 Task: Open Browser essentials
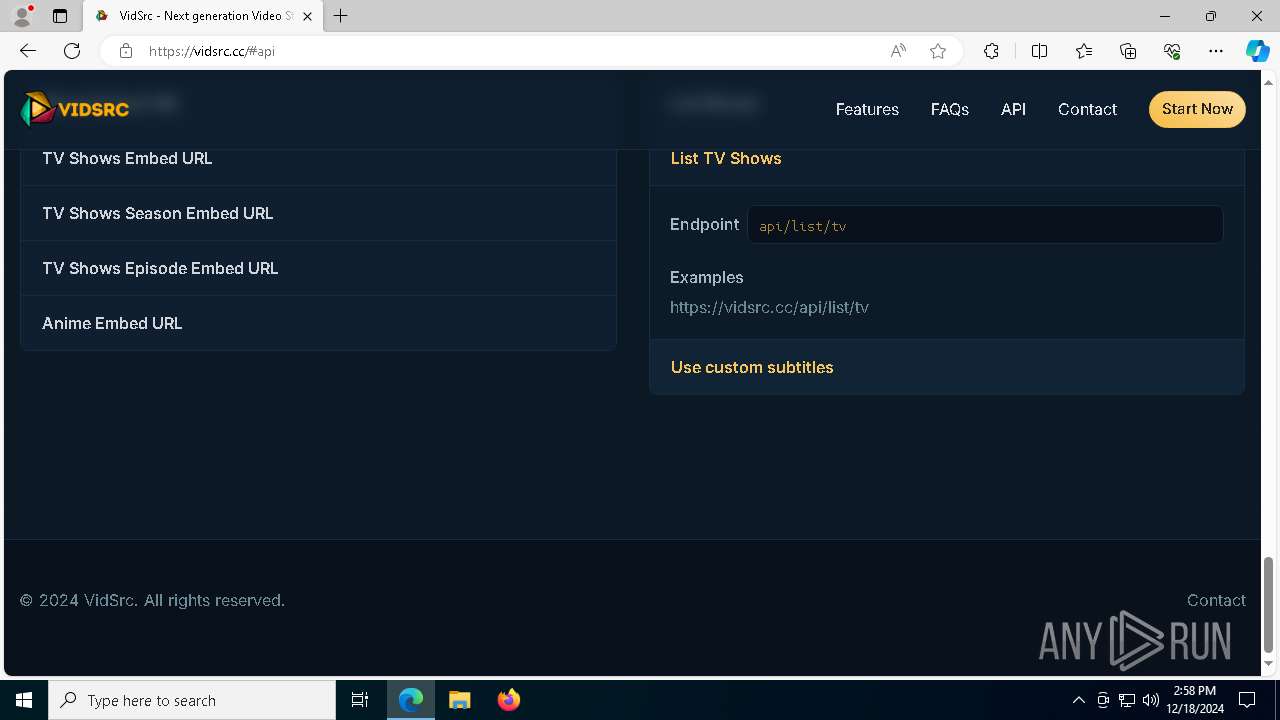1172,51
